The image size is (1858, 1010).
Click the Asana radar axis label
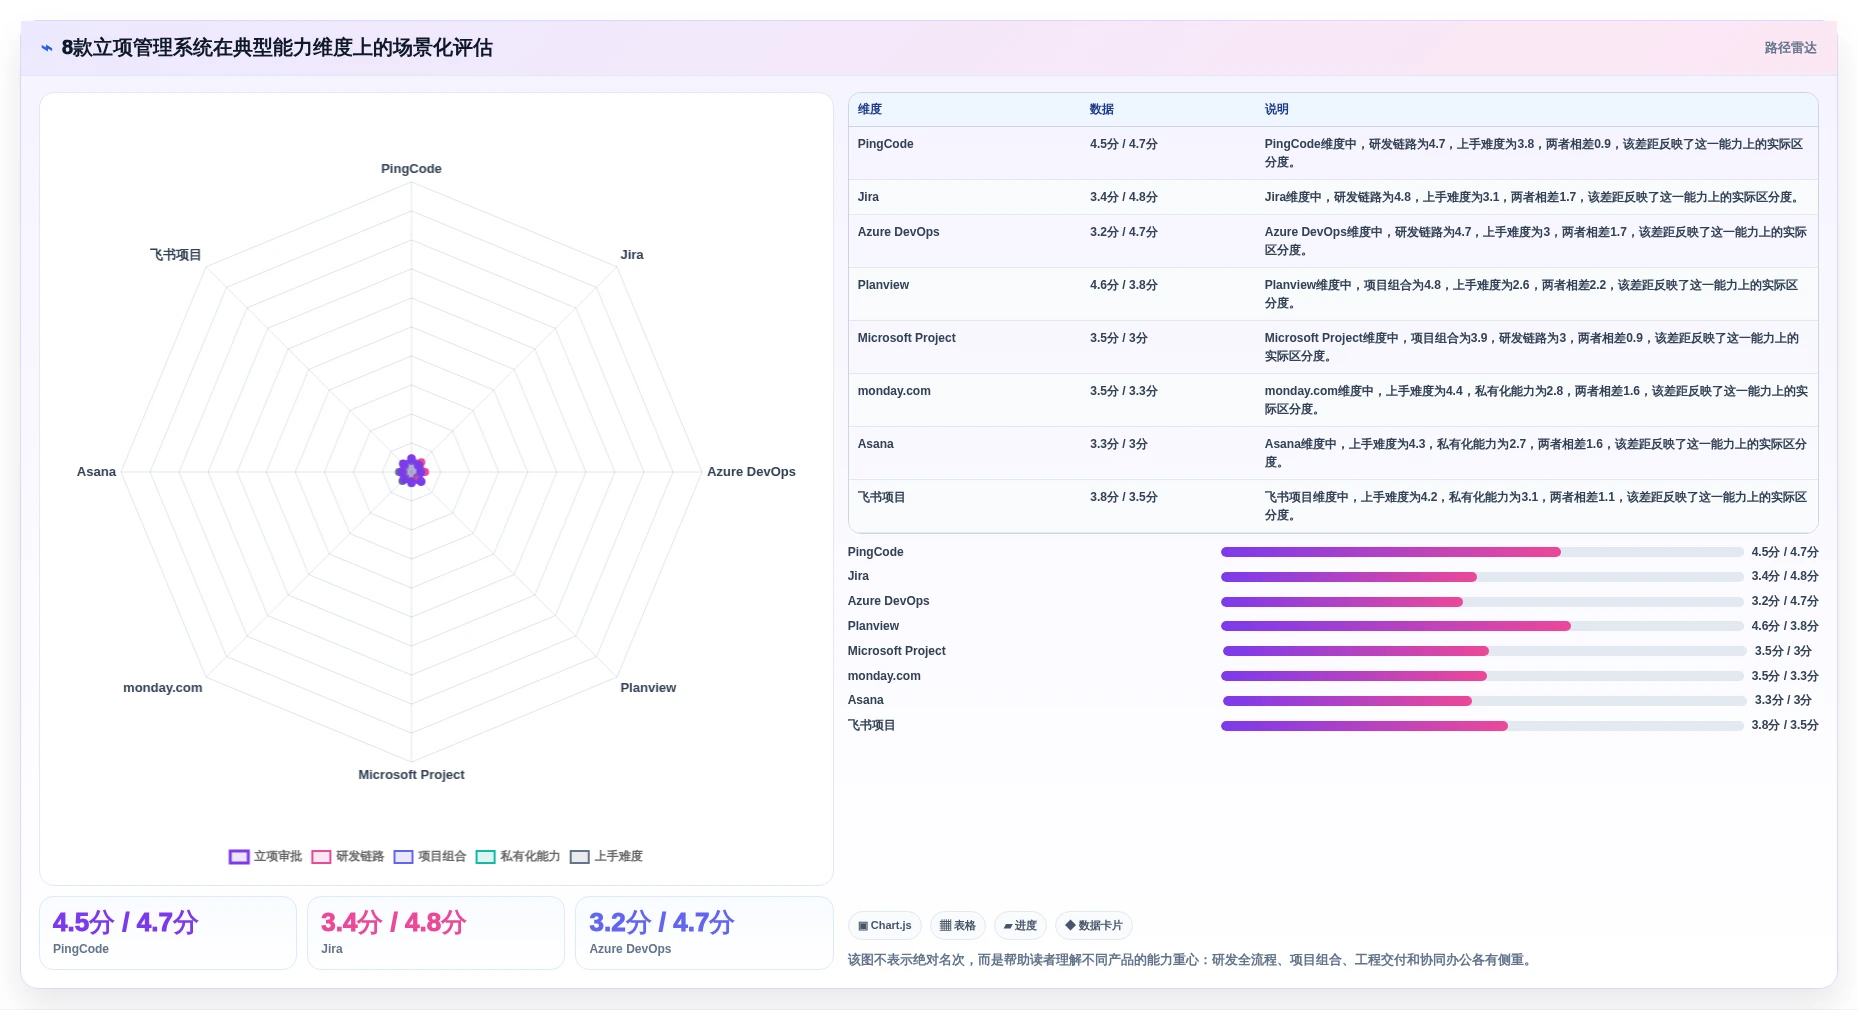(x=96, y=472)
